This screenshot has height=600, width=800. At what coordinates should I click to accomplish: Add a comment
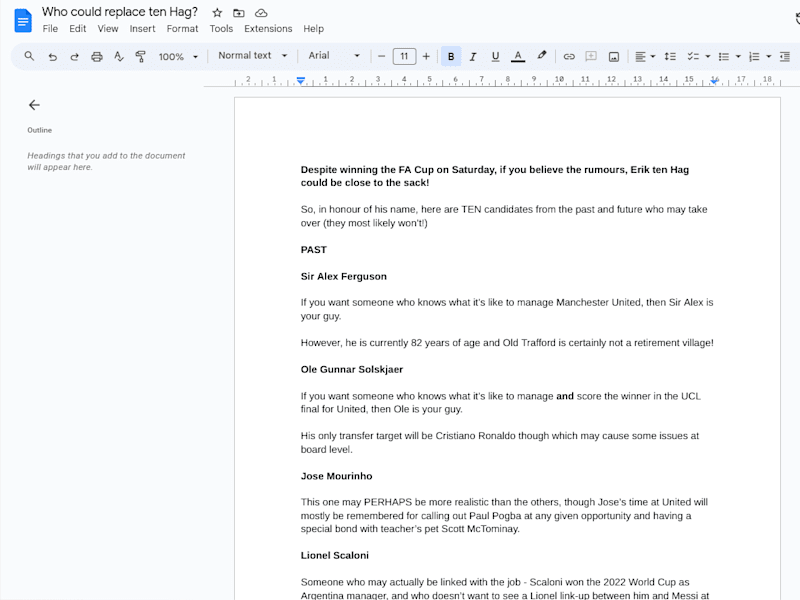click(x=591, y=57)
